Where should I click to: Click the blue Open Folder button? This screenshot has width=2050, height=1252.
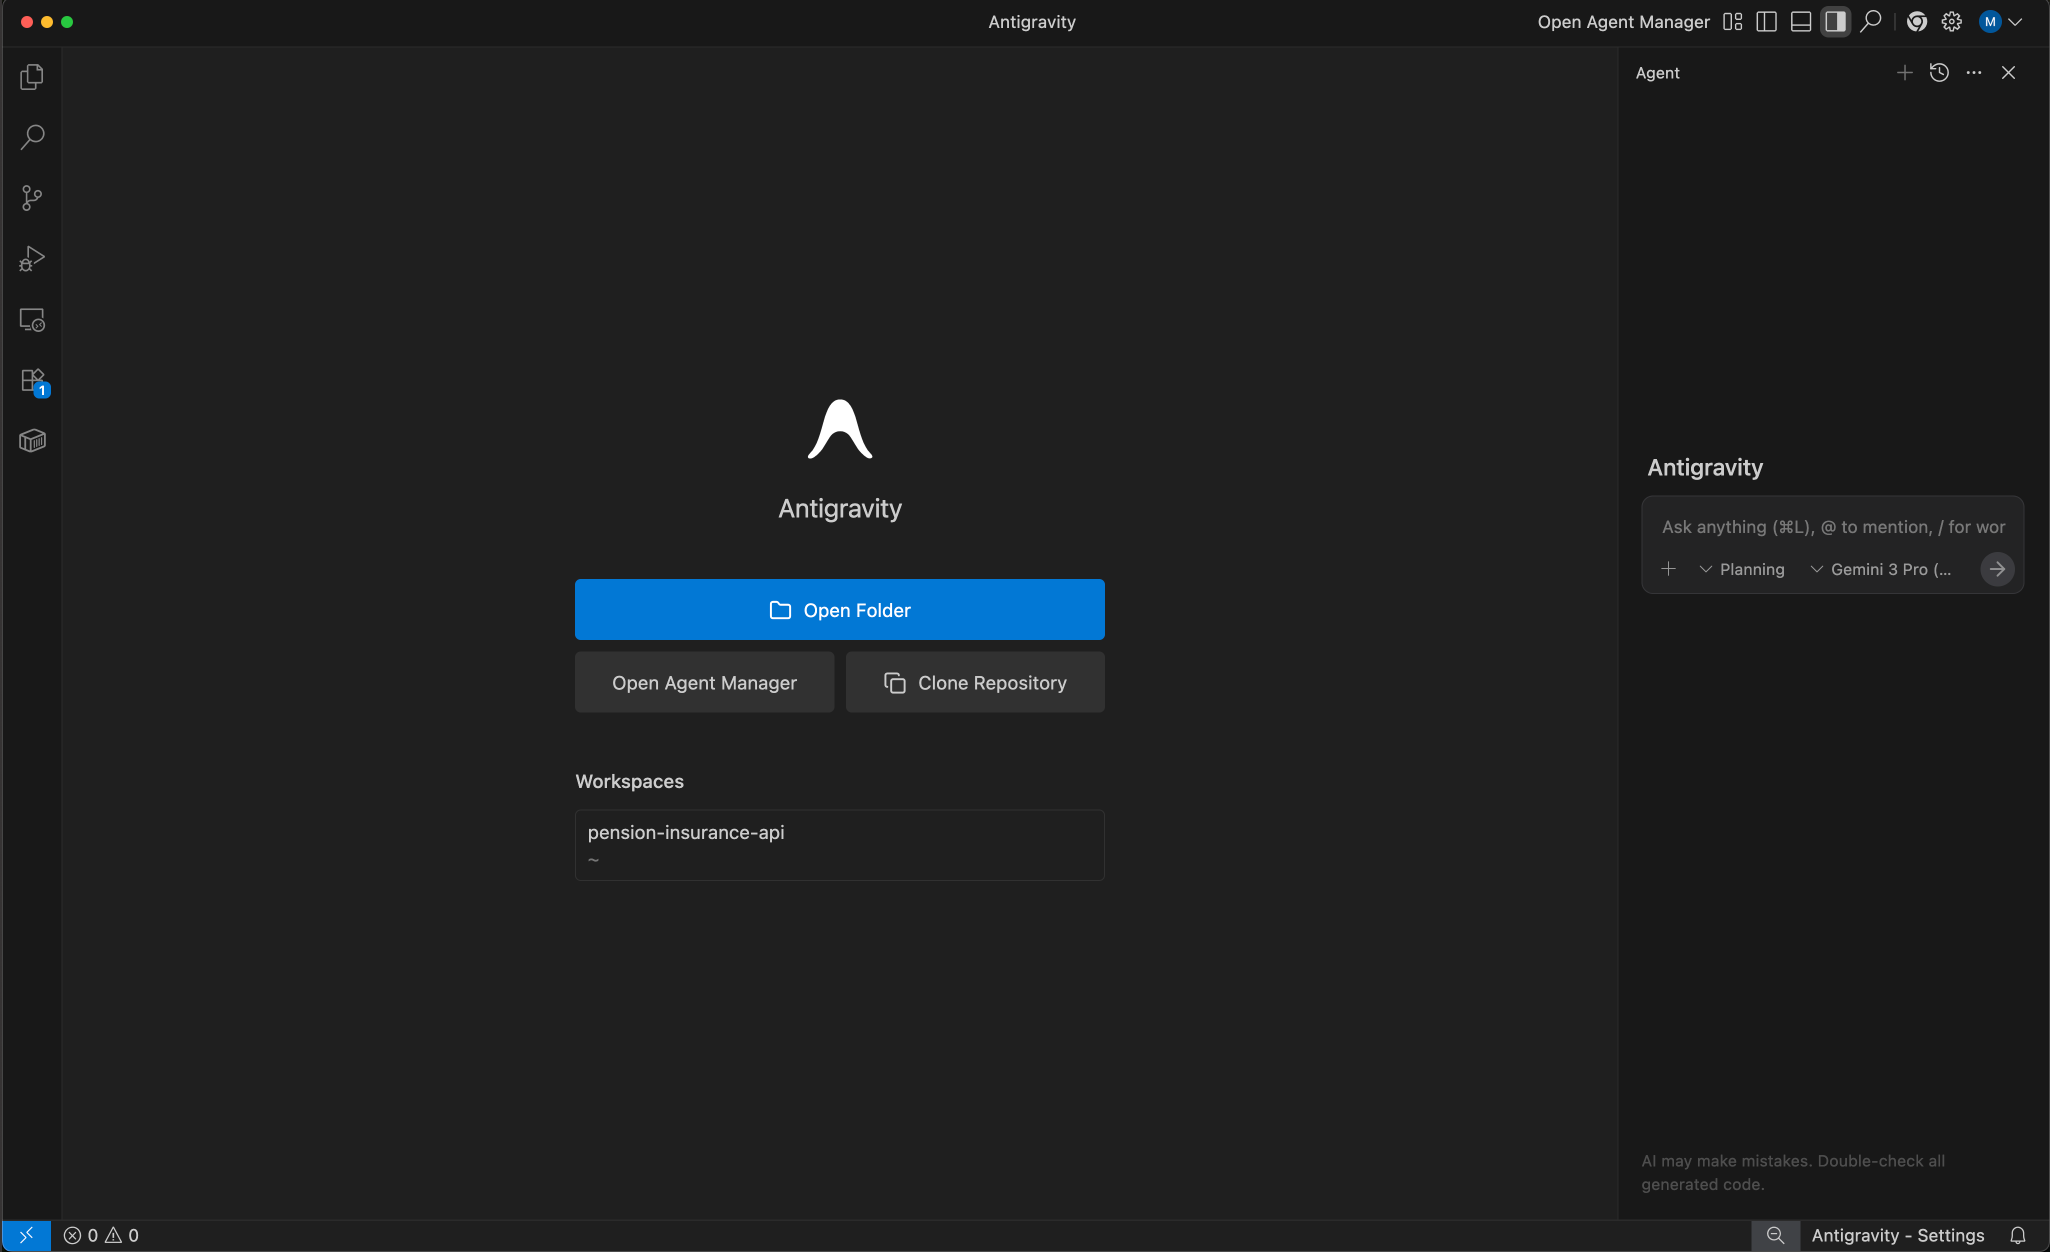click(839, 610)
